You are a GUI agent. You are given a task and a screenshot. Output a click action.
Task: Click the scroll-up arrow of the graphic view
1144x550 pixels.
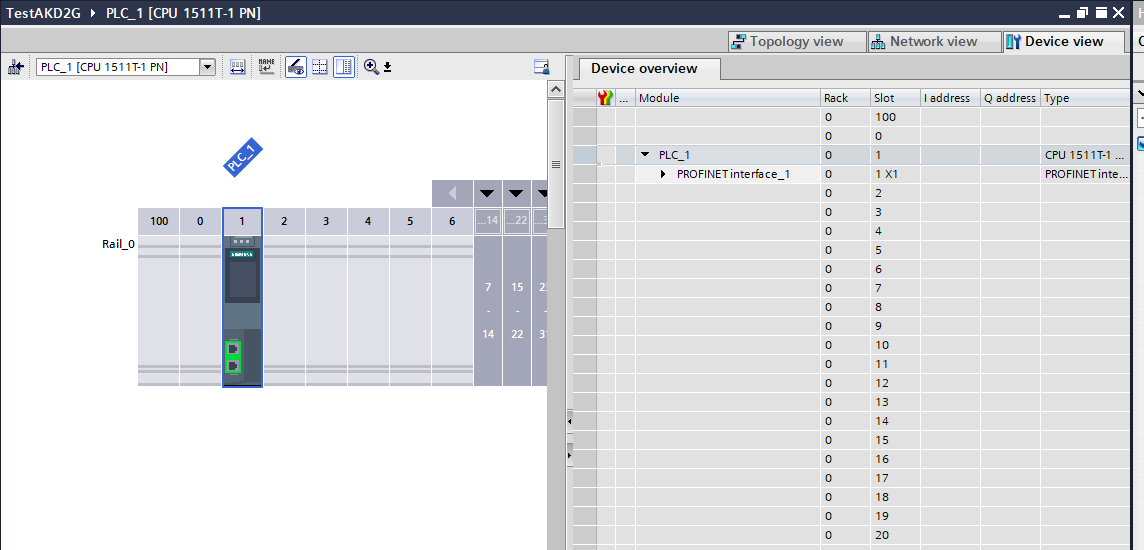tap(556, 89)
